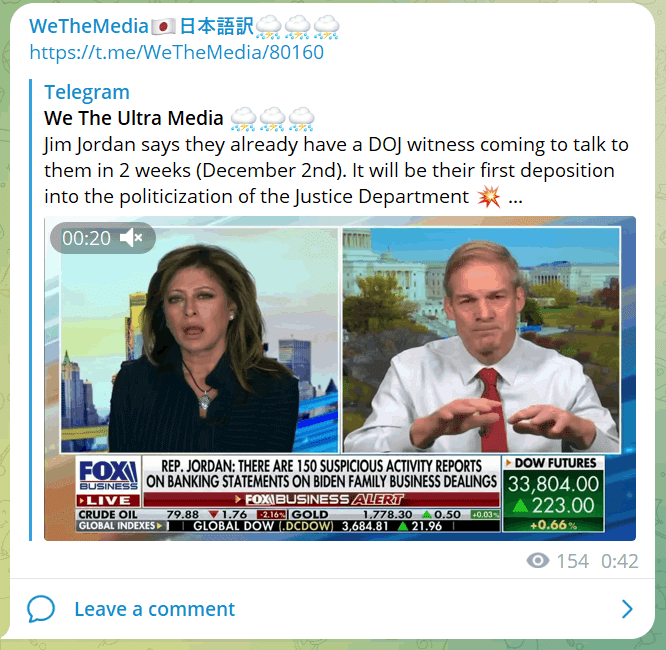Open the right chevron beside Leave a comment

click(x=627, y=609)
